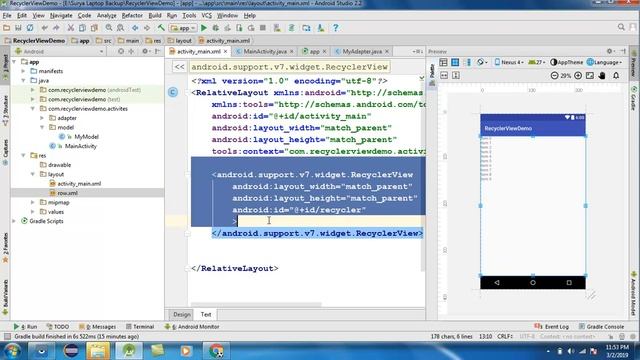640x360 pixels.
Task: Click the Chrome icon in Windows taskbar
Action: click(216, 351)
